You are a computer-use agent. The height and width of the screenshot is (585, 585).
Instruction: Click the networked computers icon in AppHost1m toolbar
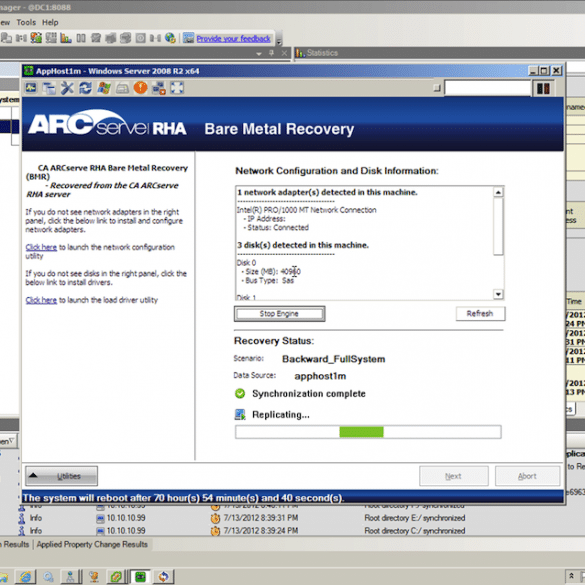tap(159, 88)
